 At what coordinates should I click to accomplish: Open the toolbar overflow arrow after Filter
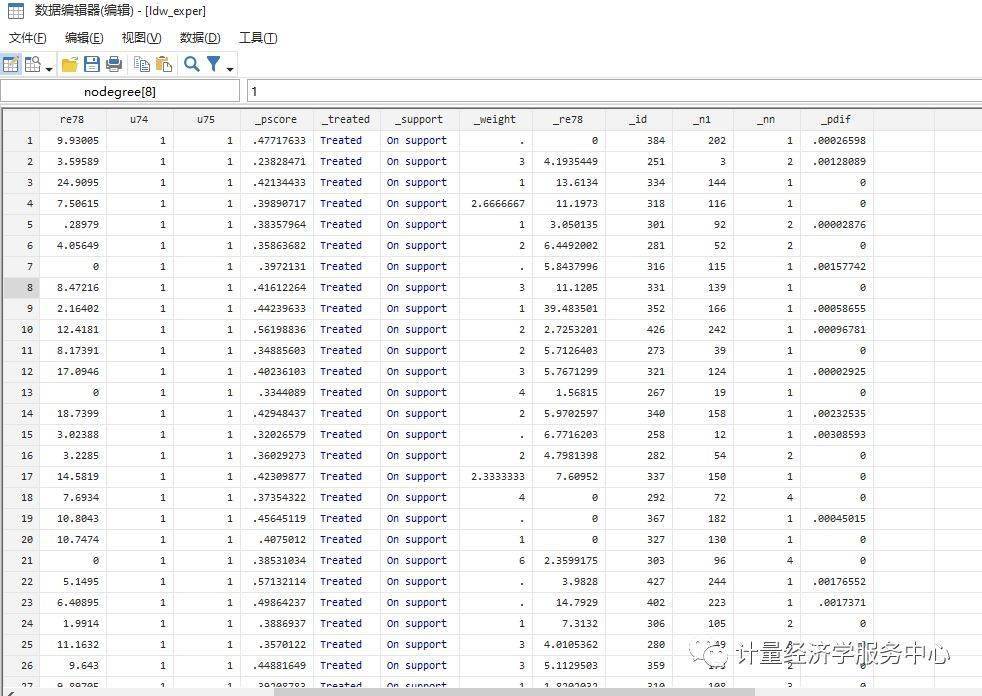click(x=231, y=68)
